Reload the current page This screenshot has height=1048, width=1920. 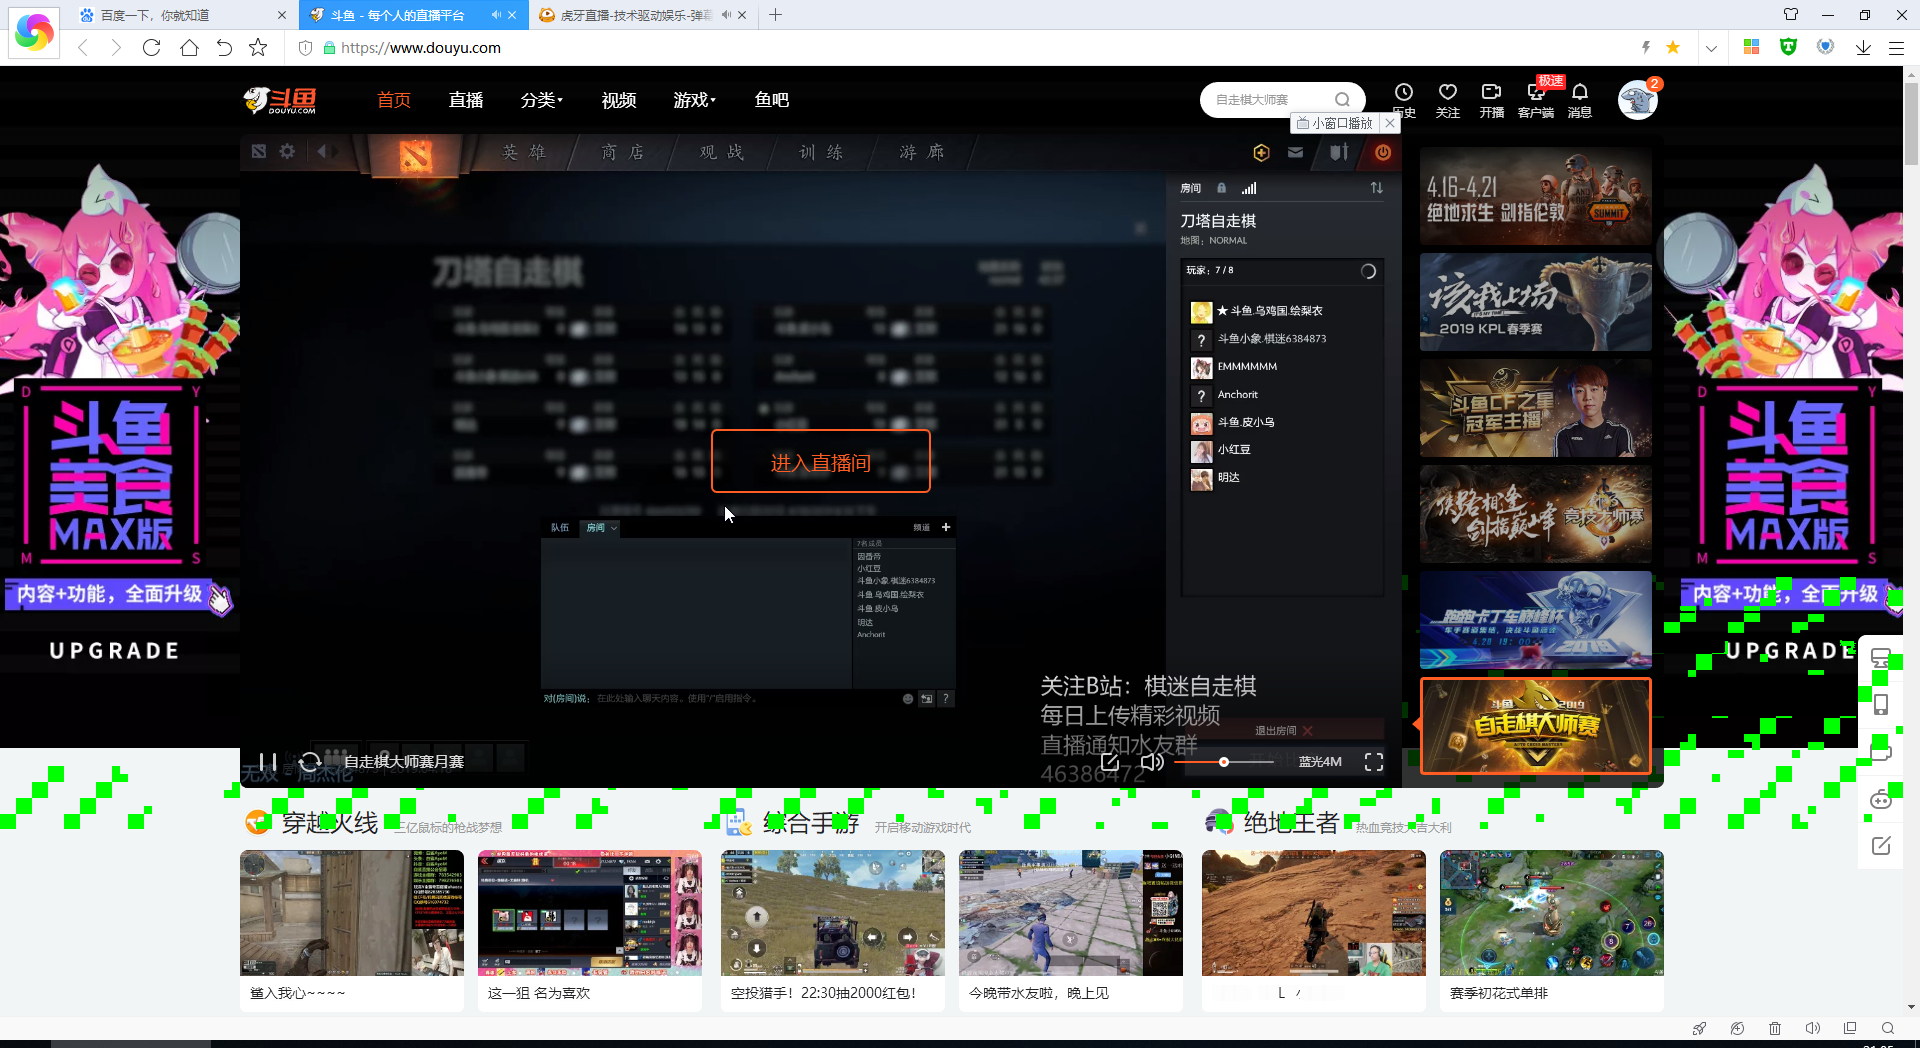[x=152, y=48]
